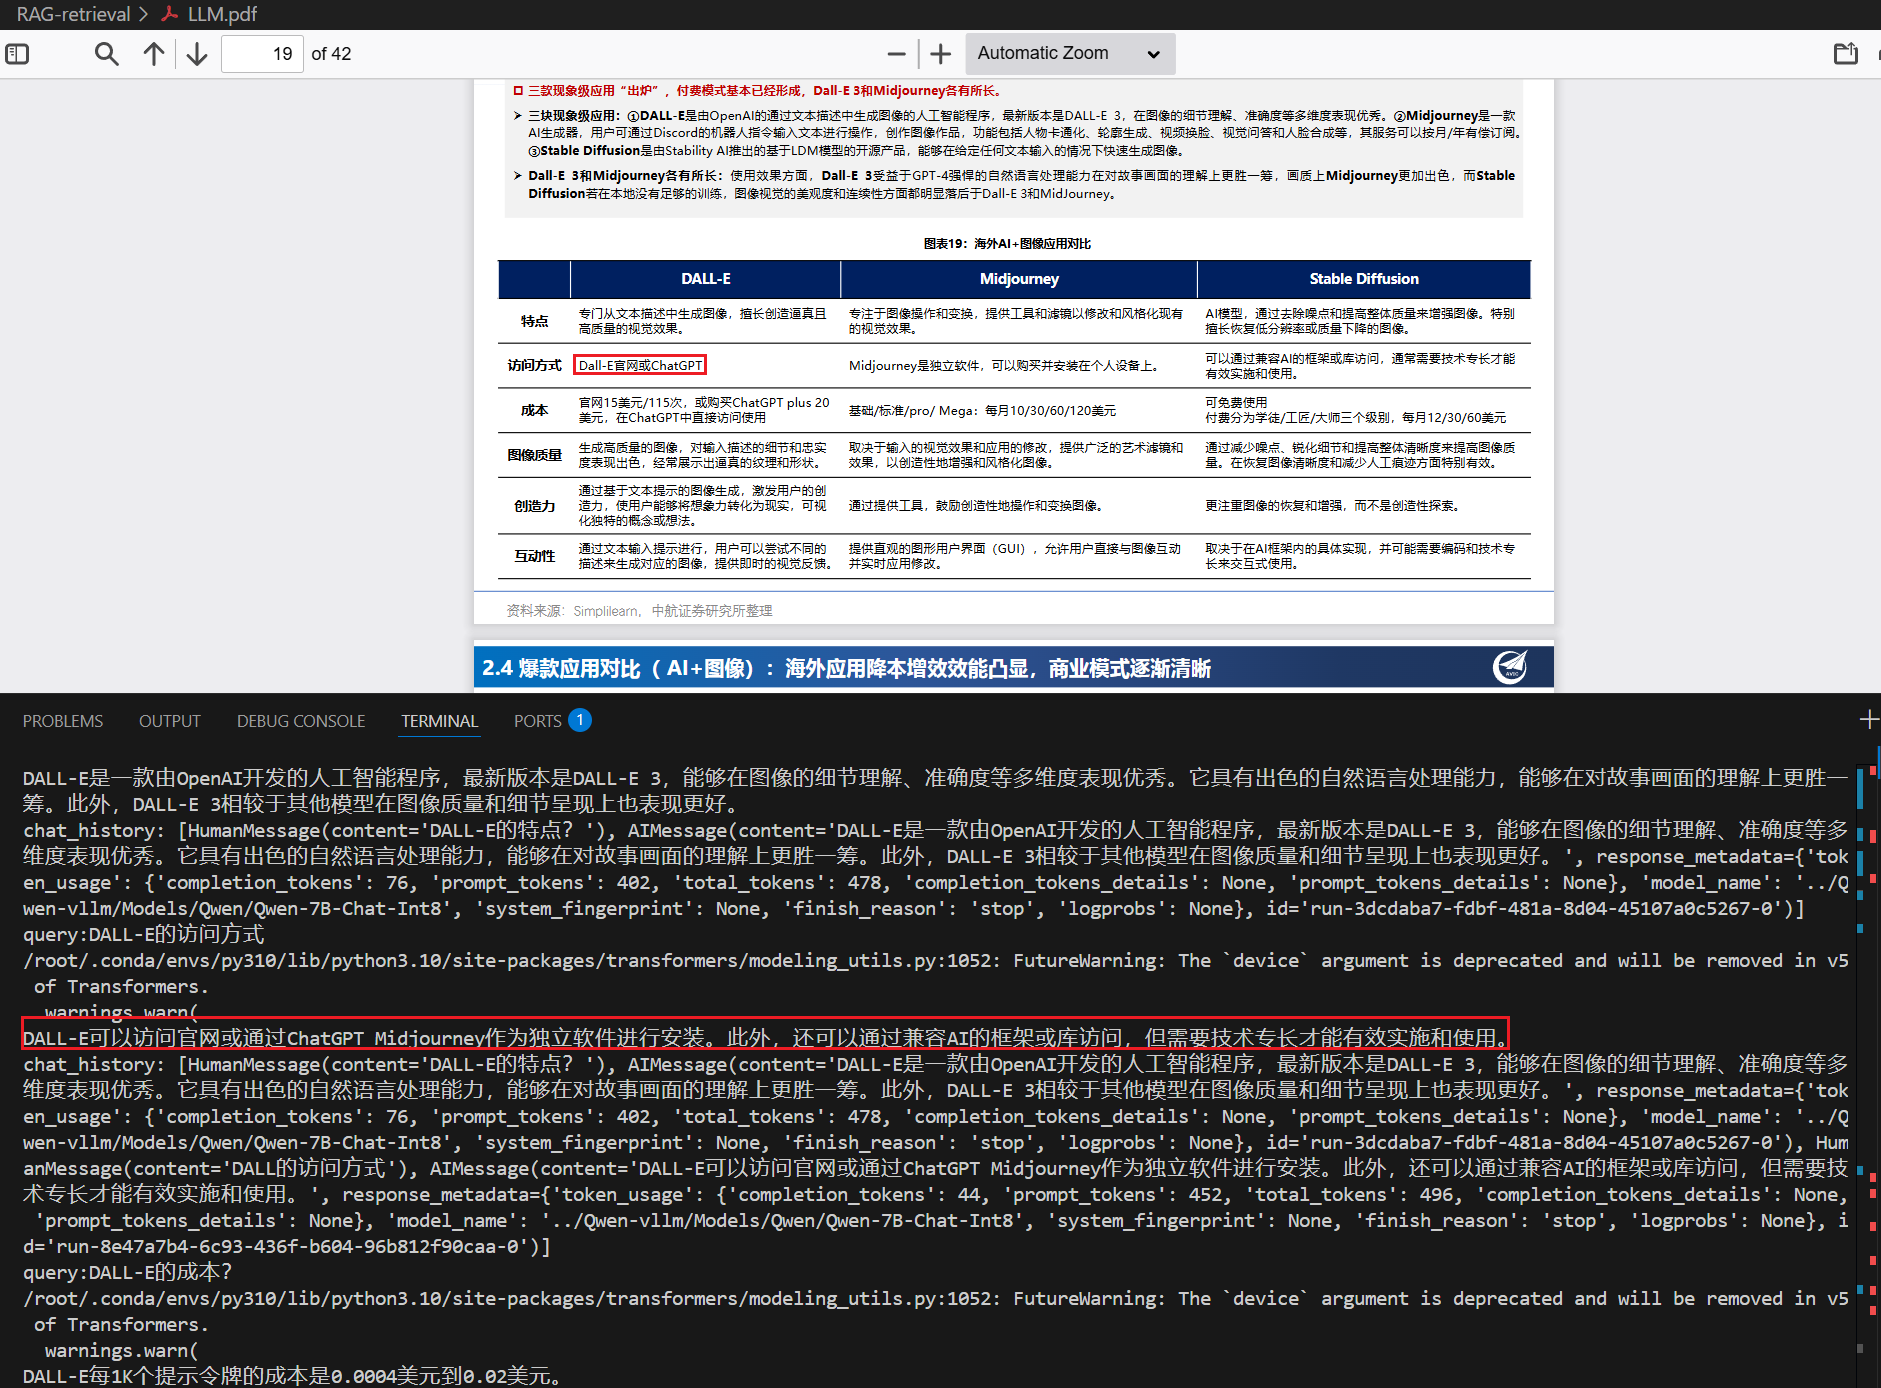
Task: Click the PDF file icon in breadcrumb
Action: point(170,14)
